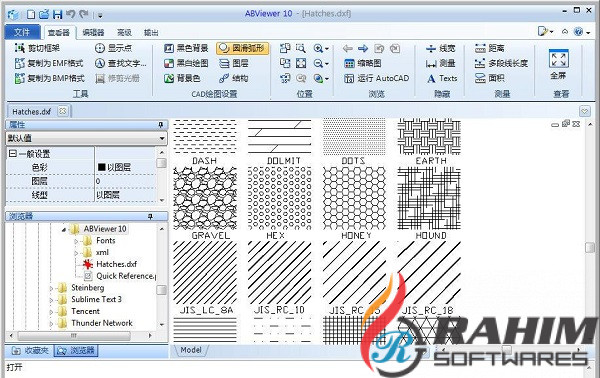The image size is (600, 378).
Task: Select the Model layout tab
Action: pos(191,350)
